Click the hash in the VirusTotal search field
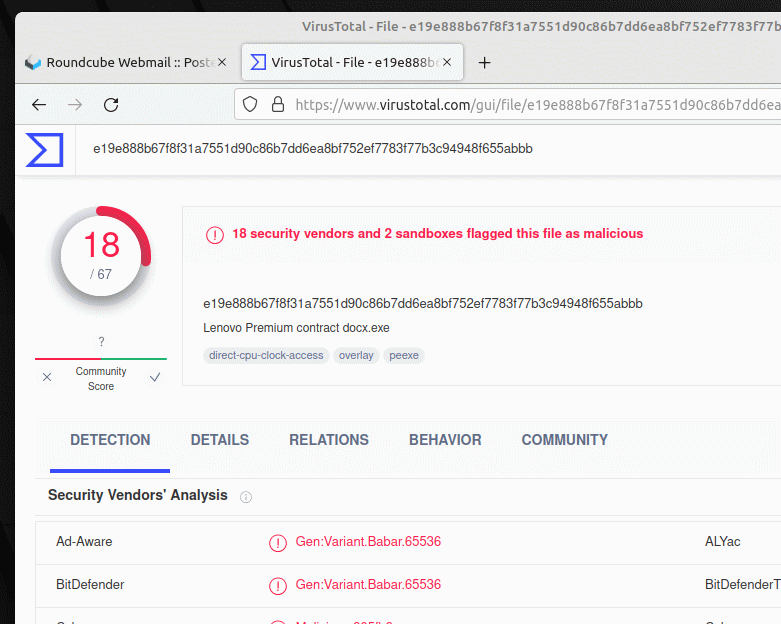This screenshot has height=624, width=781. tap(313, 149)
